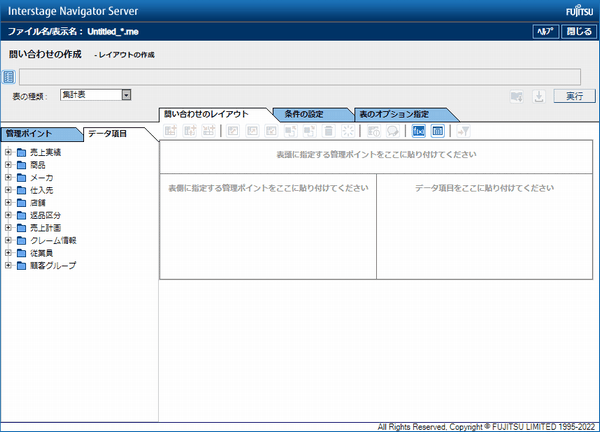Click the データ項目 paste area in layout
The image size is (600, 432).
(484, 227)
